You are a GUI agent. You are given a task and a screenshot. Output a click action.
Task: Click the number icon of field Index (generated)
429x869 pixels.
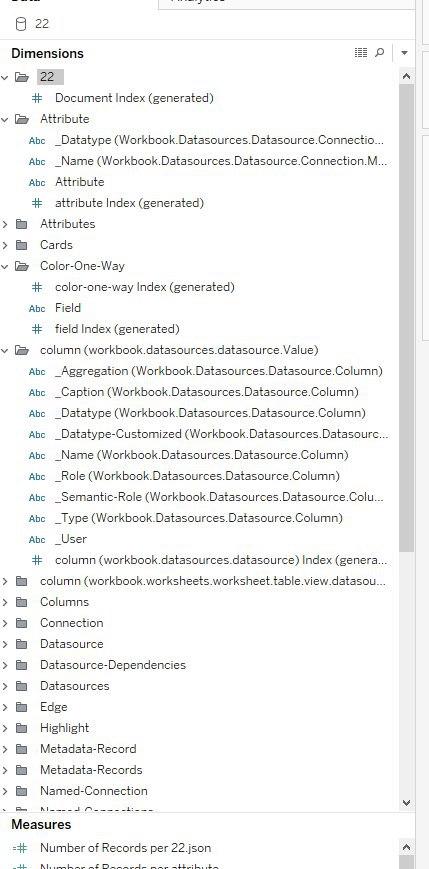point(37,329)
